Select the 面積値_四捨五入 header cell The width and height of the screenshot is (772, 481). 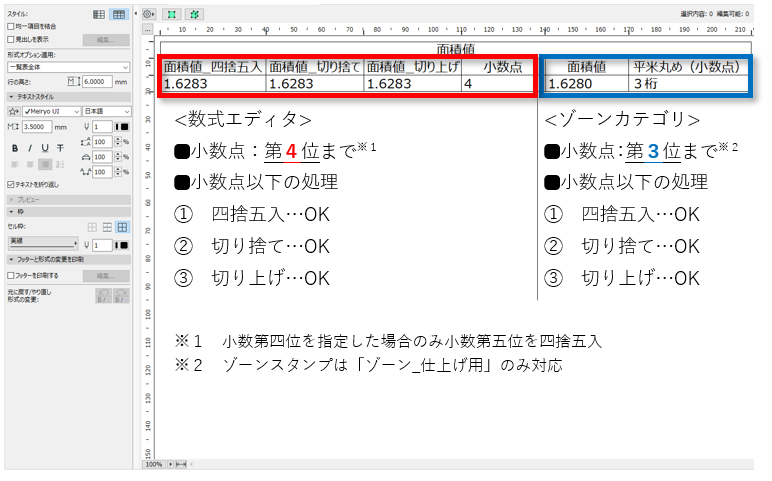[213, 66]
